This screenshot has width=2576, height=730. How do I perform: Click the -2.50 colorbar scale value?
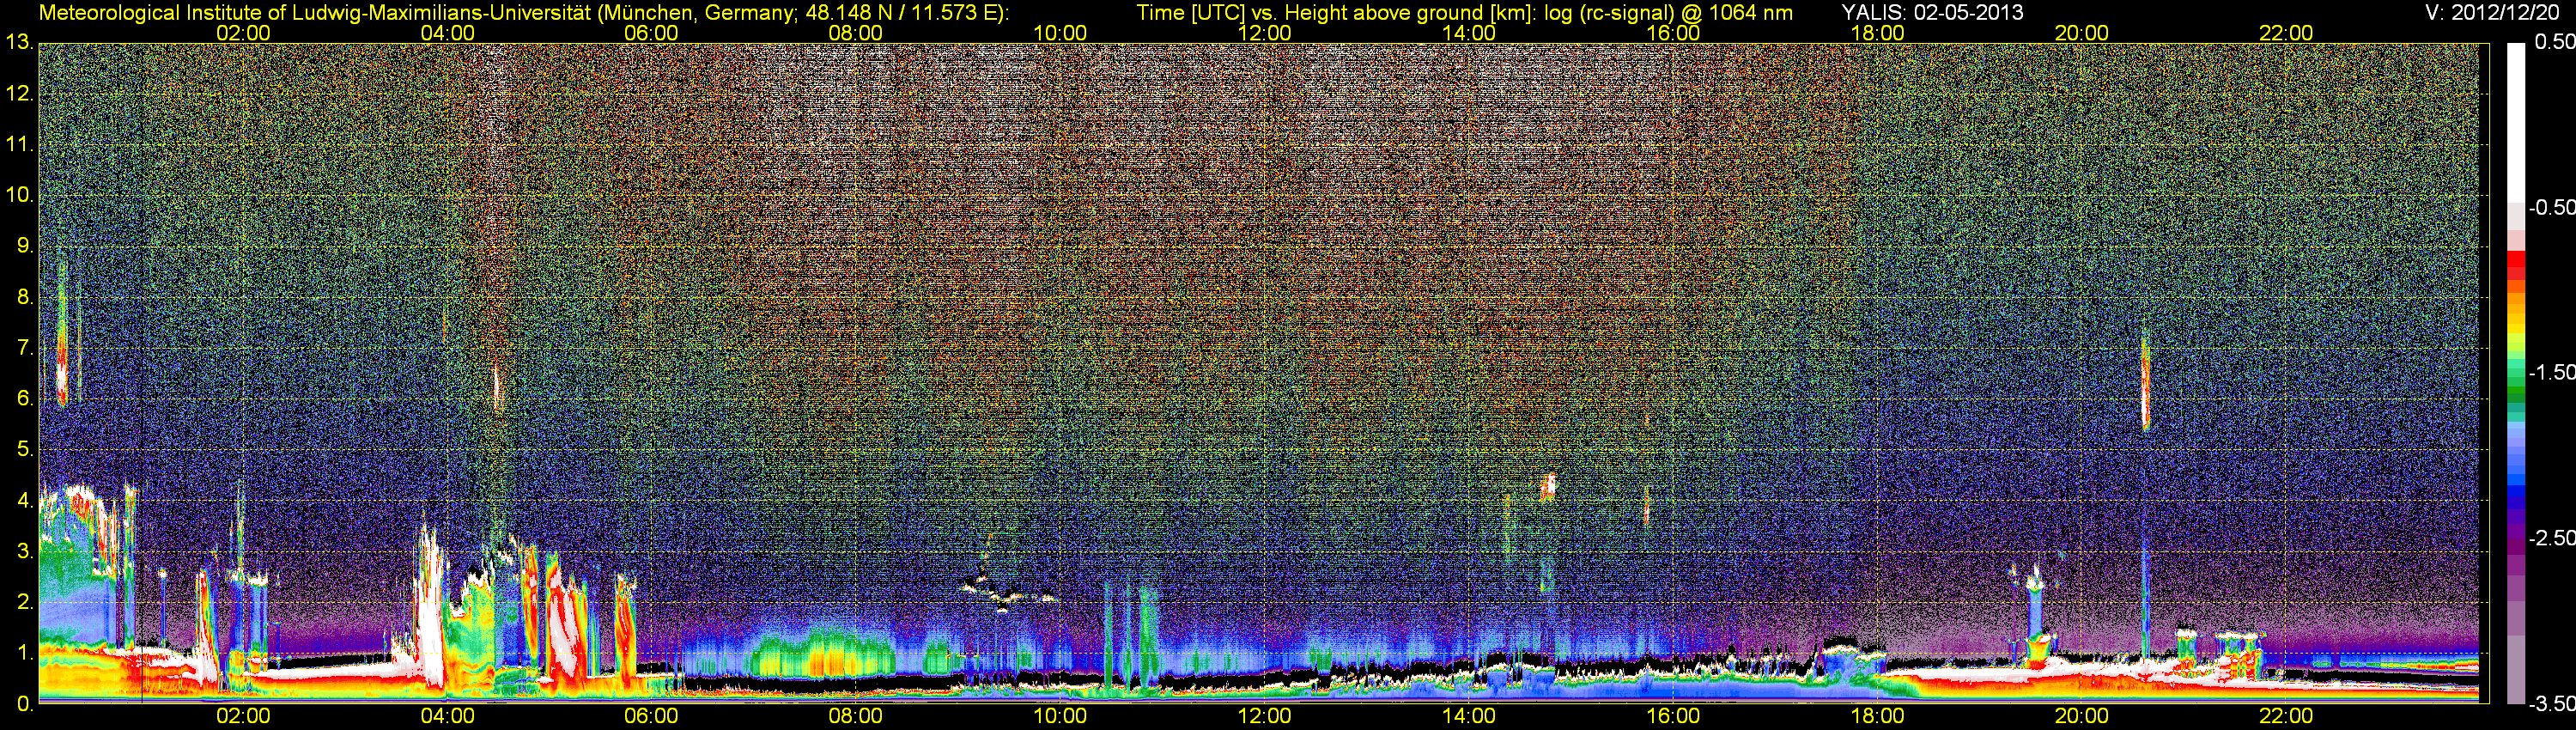(2551, 538)
